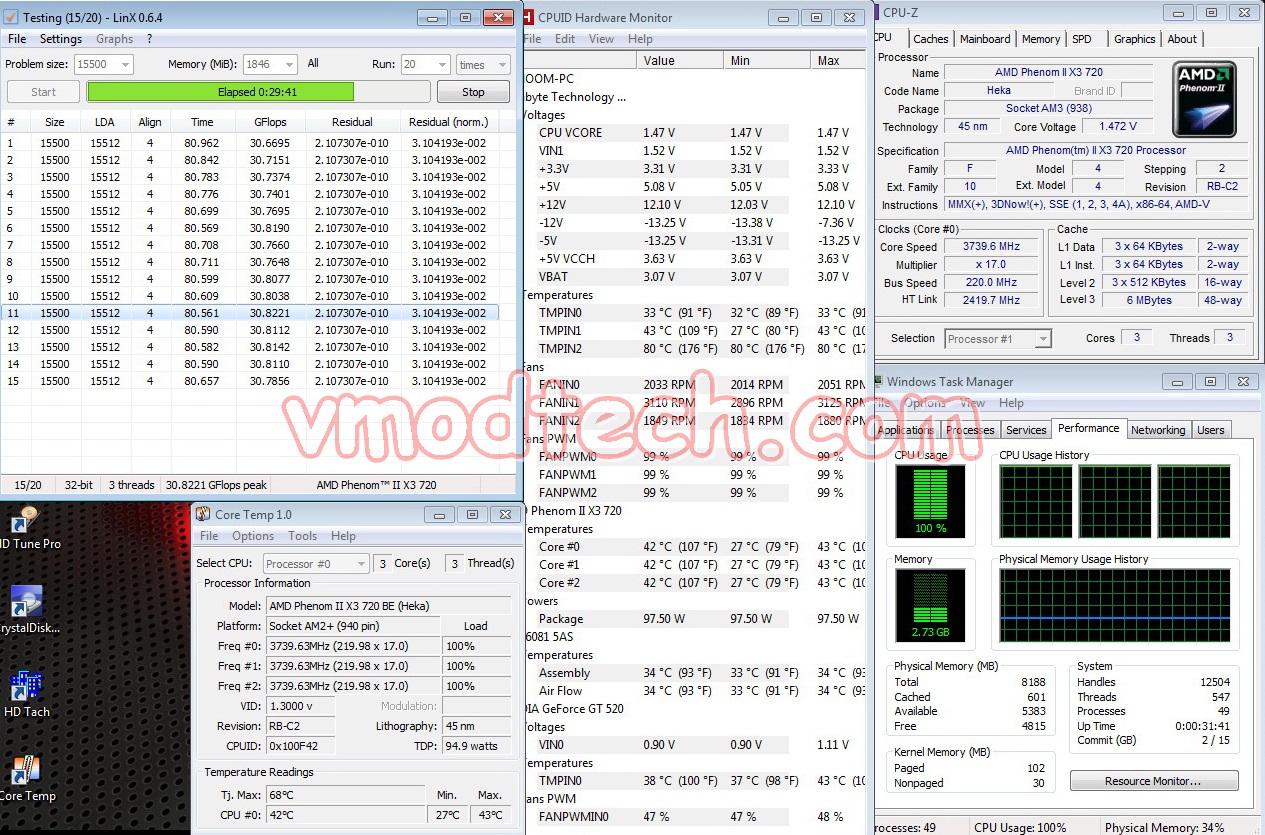Click the CPU Usage 100% meter
This screenshot has height=835, width=1265.
929,501
